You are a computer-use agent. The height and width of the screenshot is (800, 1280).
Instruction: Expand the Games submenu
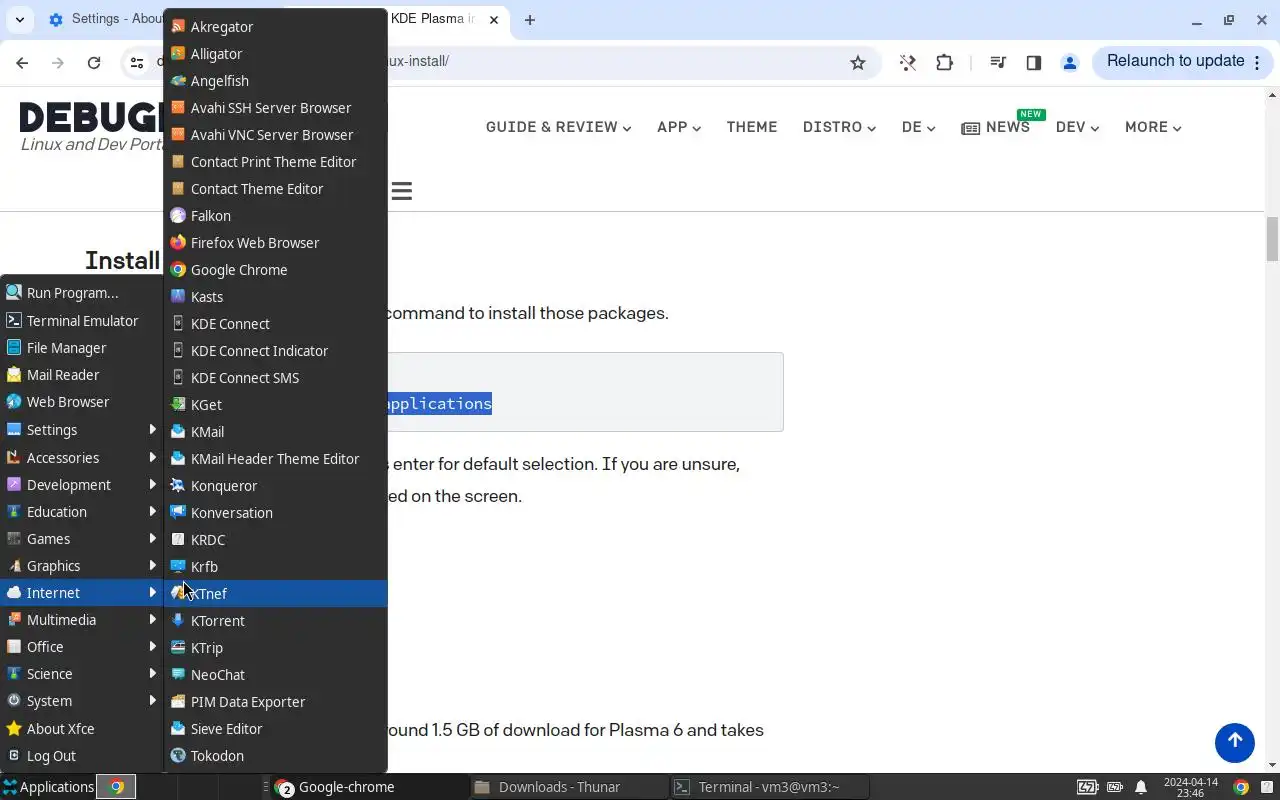[81, 539]
